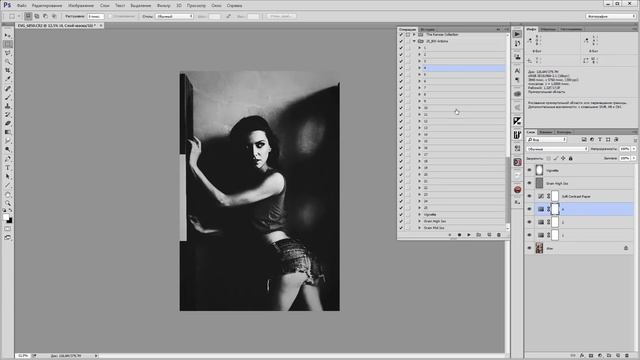The image size is (640, 360).
Task: Open layer Fill slider arrow
Action: point(633,158)
